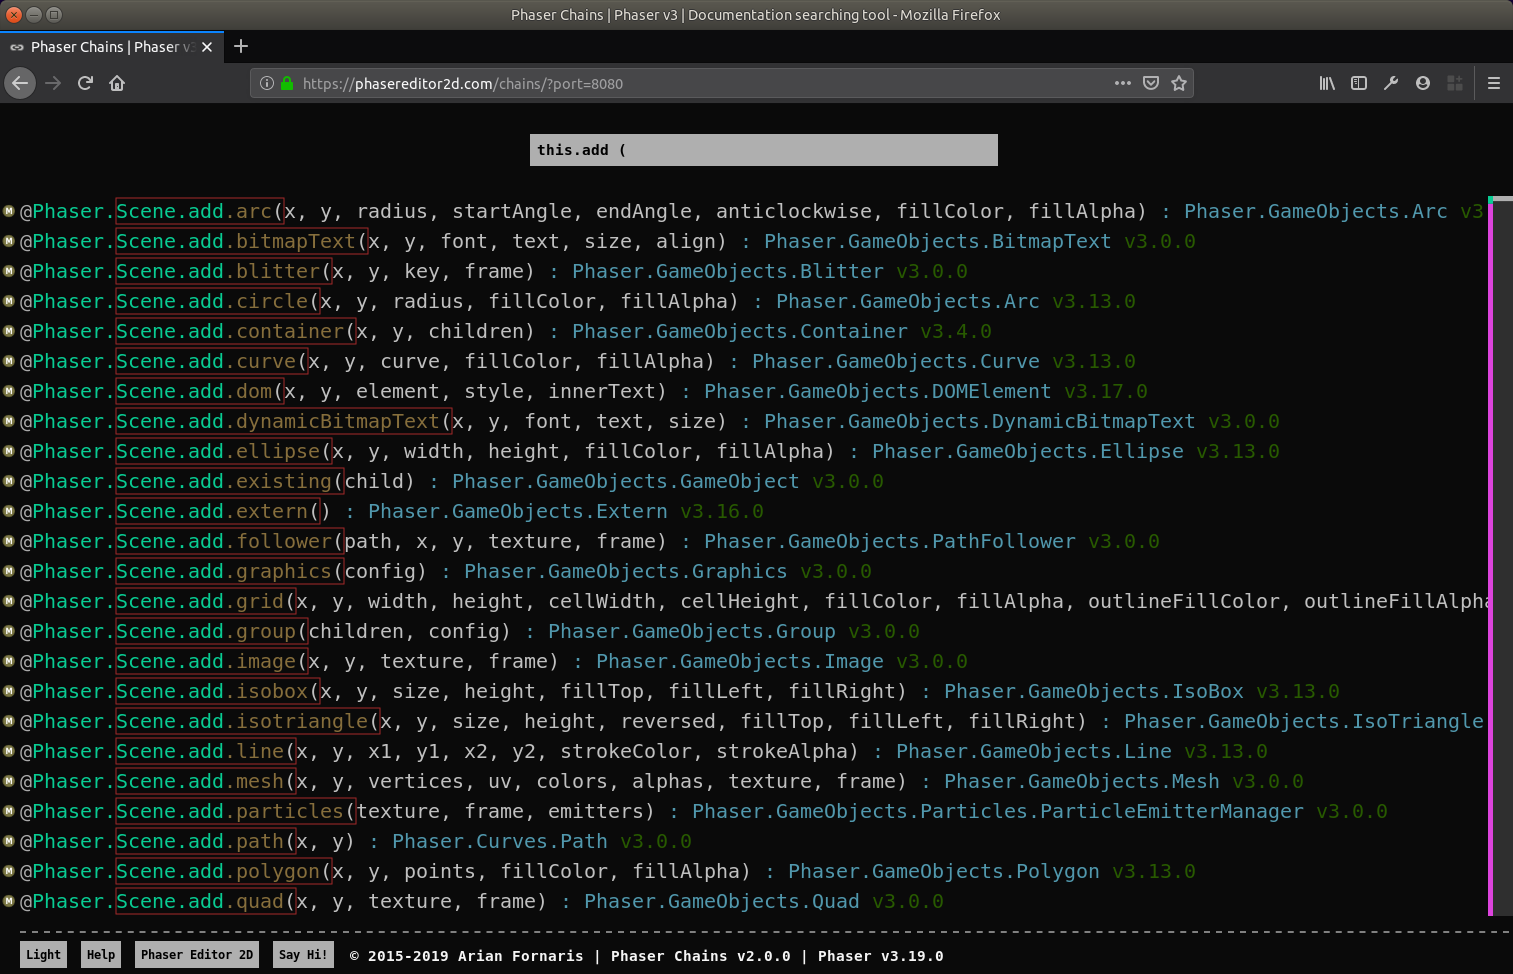Click the green padlock security icon
The width and height of the screenshot is (1513, 974).
pyautogui.click(x=287, y=83)
